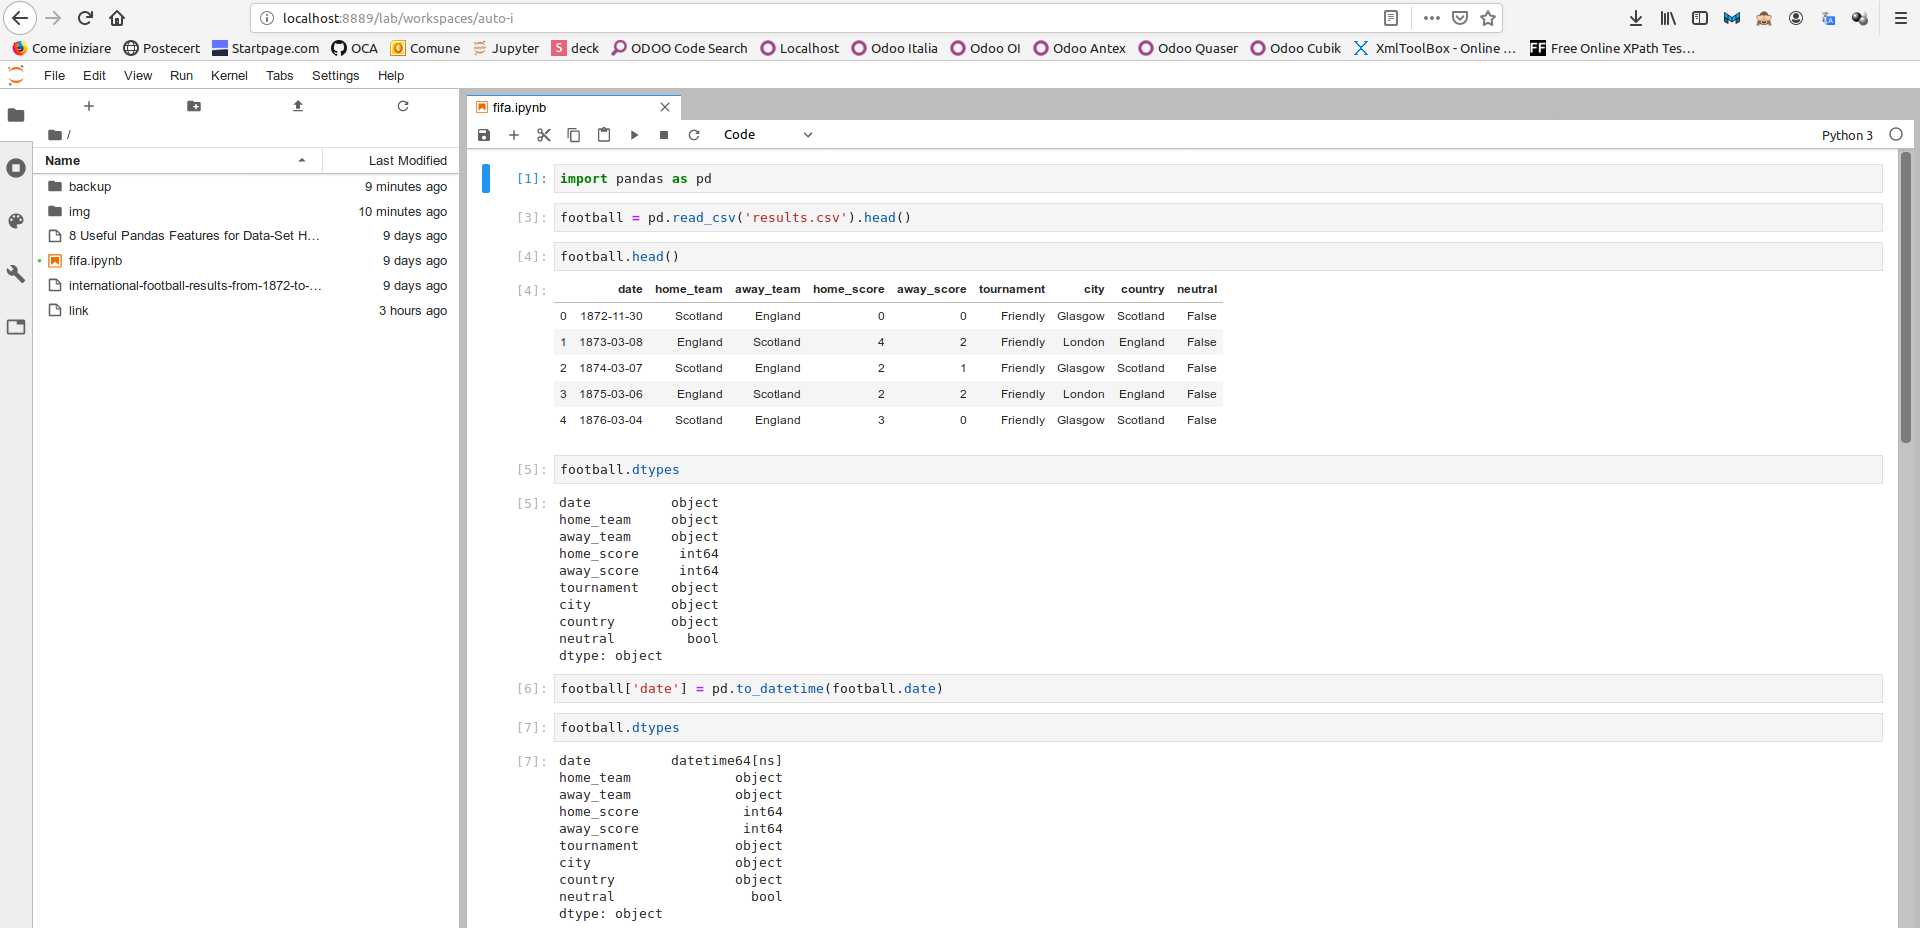This screenshot has width=1920, height=928.
Task: Click into the read_csv code cell
Action: click(1218, 218)
